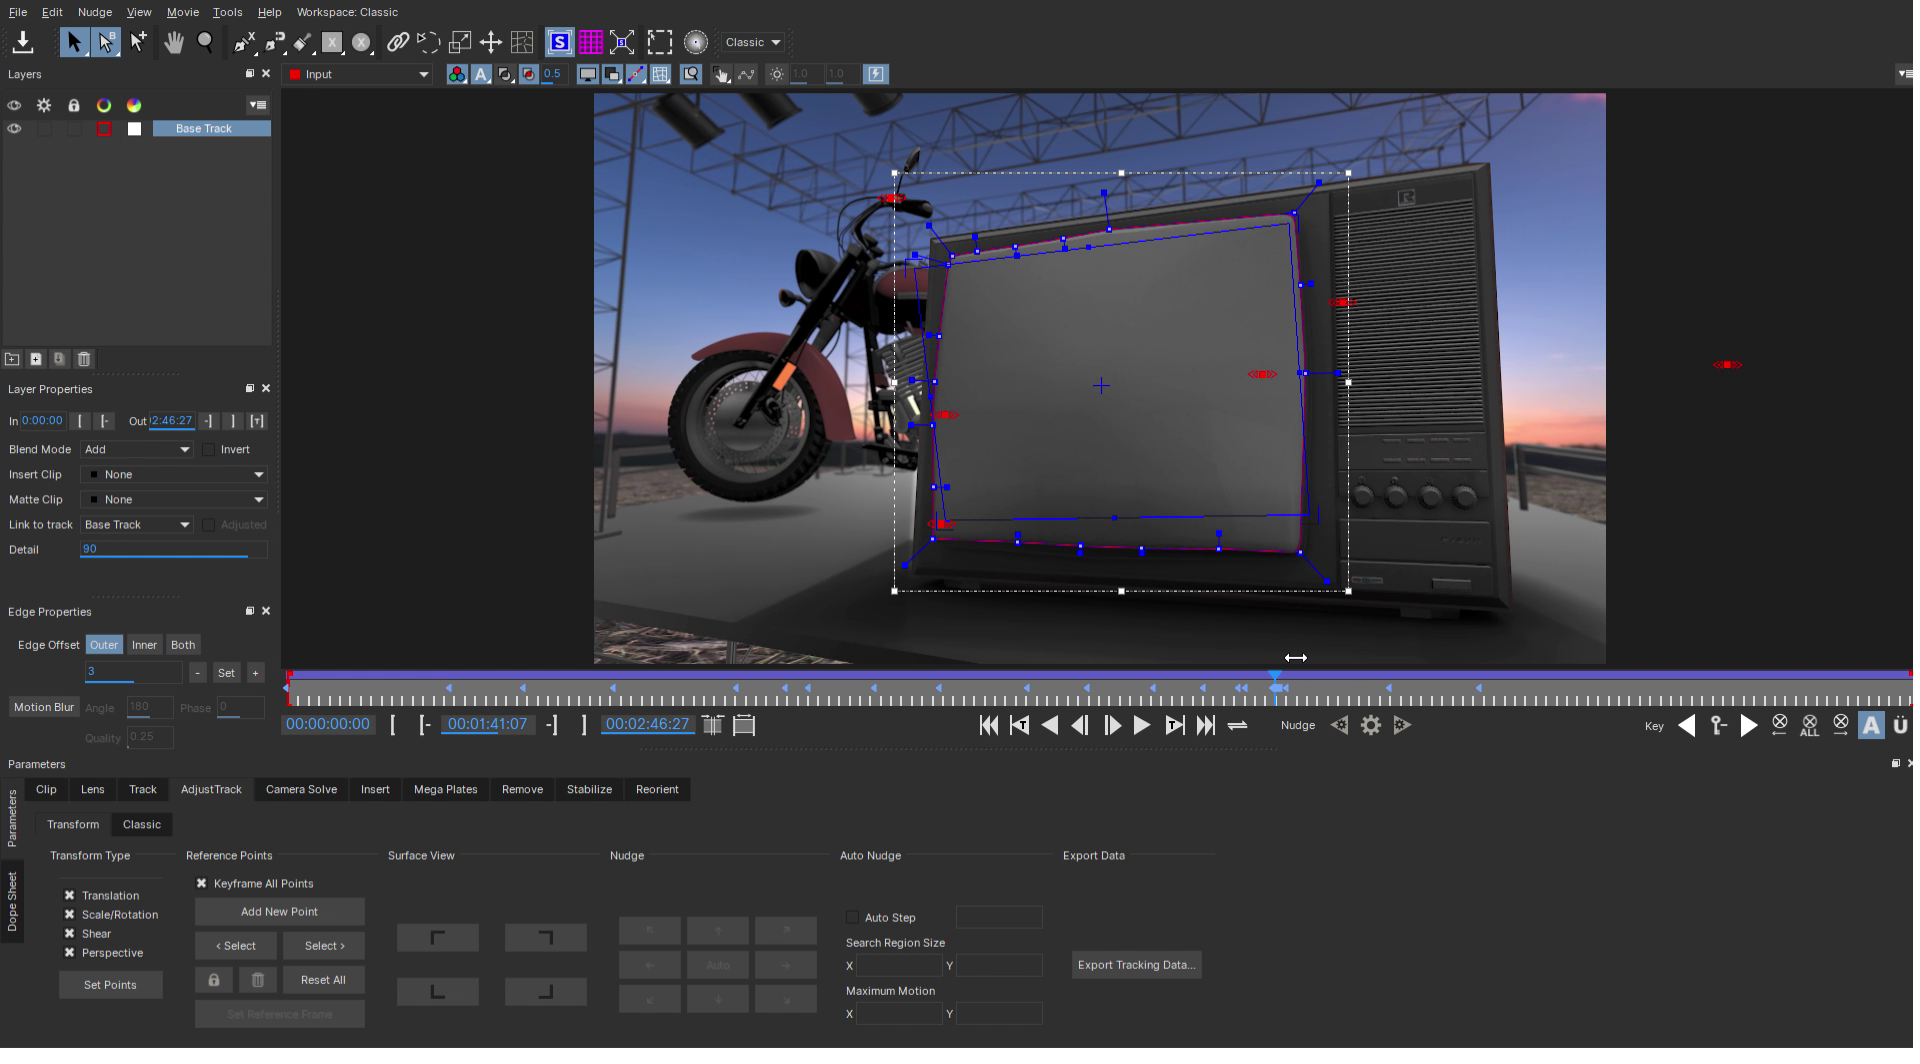The width and height of the screenshot is (1920, 1064).
Task: Open the Movie menu
Action: point(182,12)
